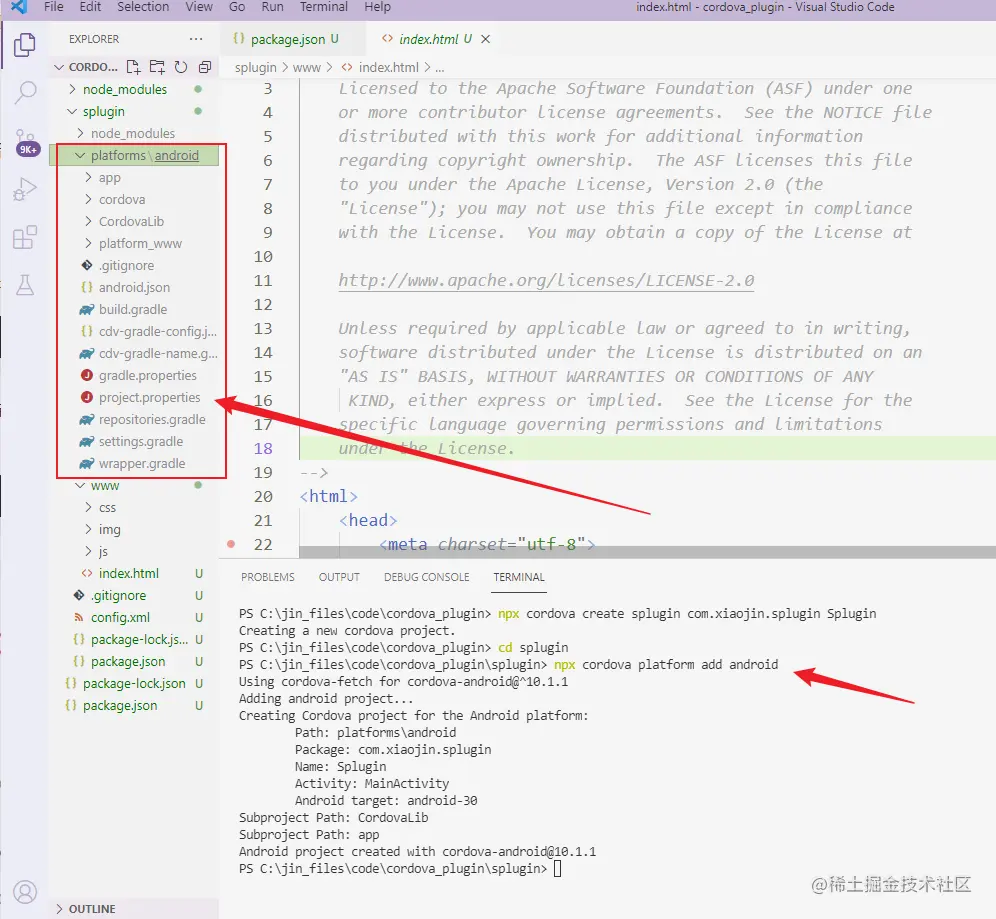
Task: Open cdv-gradle-name.gradle file
Action: [158, 353]
